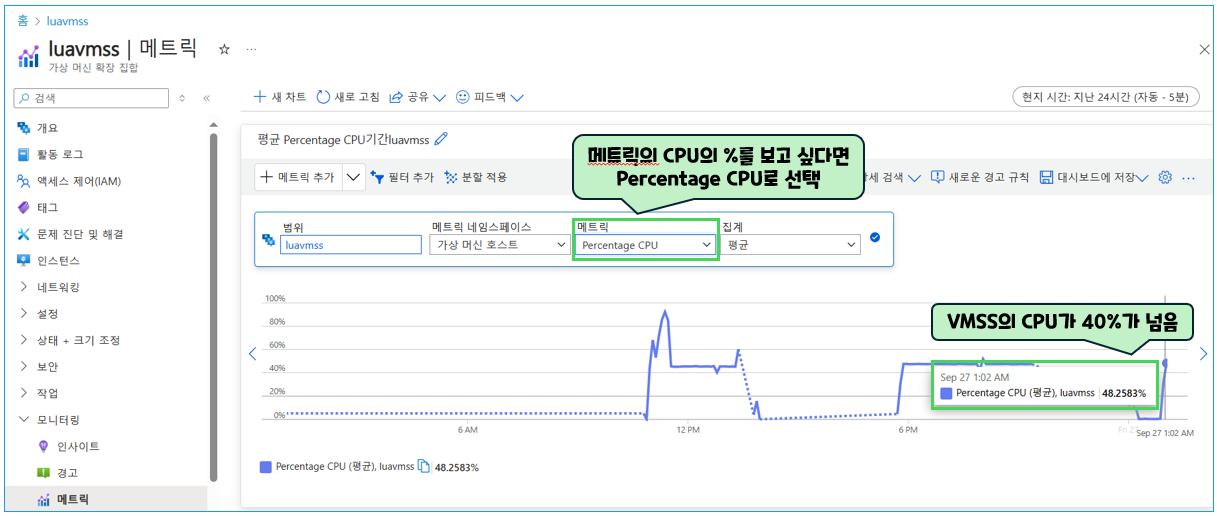Click the sidebar vertical scrollbar

pyautogui.click(x=213, y=307)
